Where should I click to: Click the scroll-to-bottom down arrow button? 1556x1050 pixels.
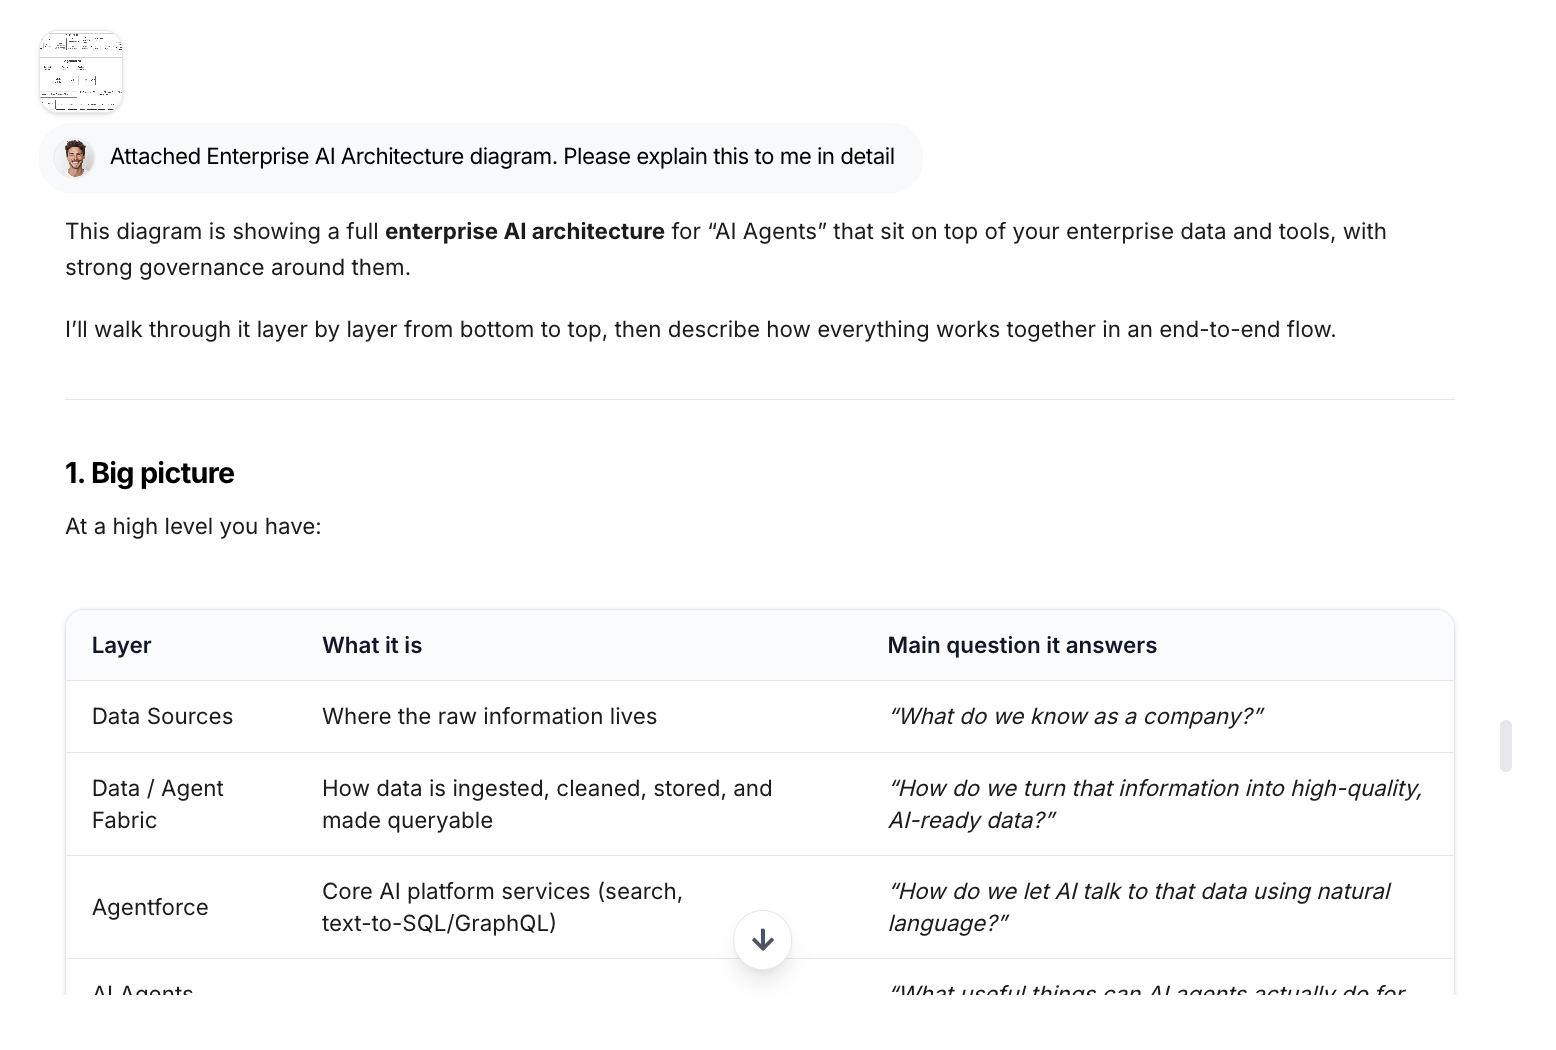[x=762, y=940]
